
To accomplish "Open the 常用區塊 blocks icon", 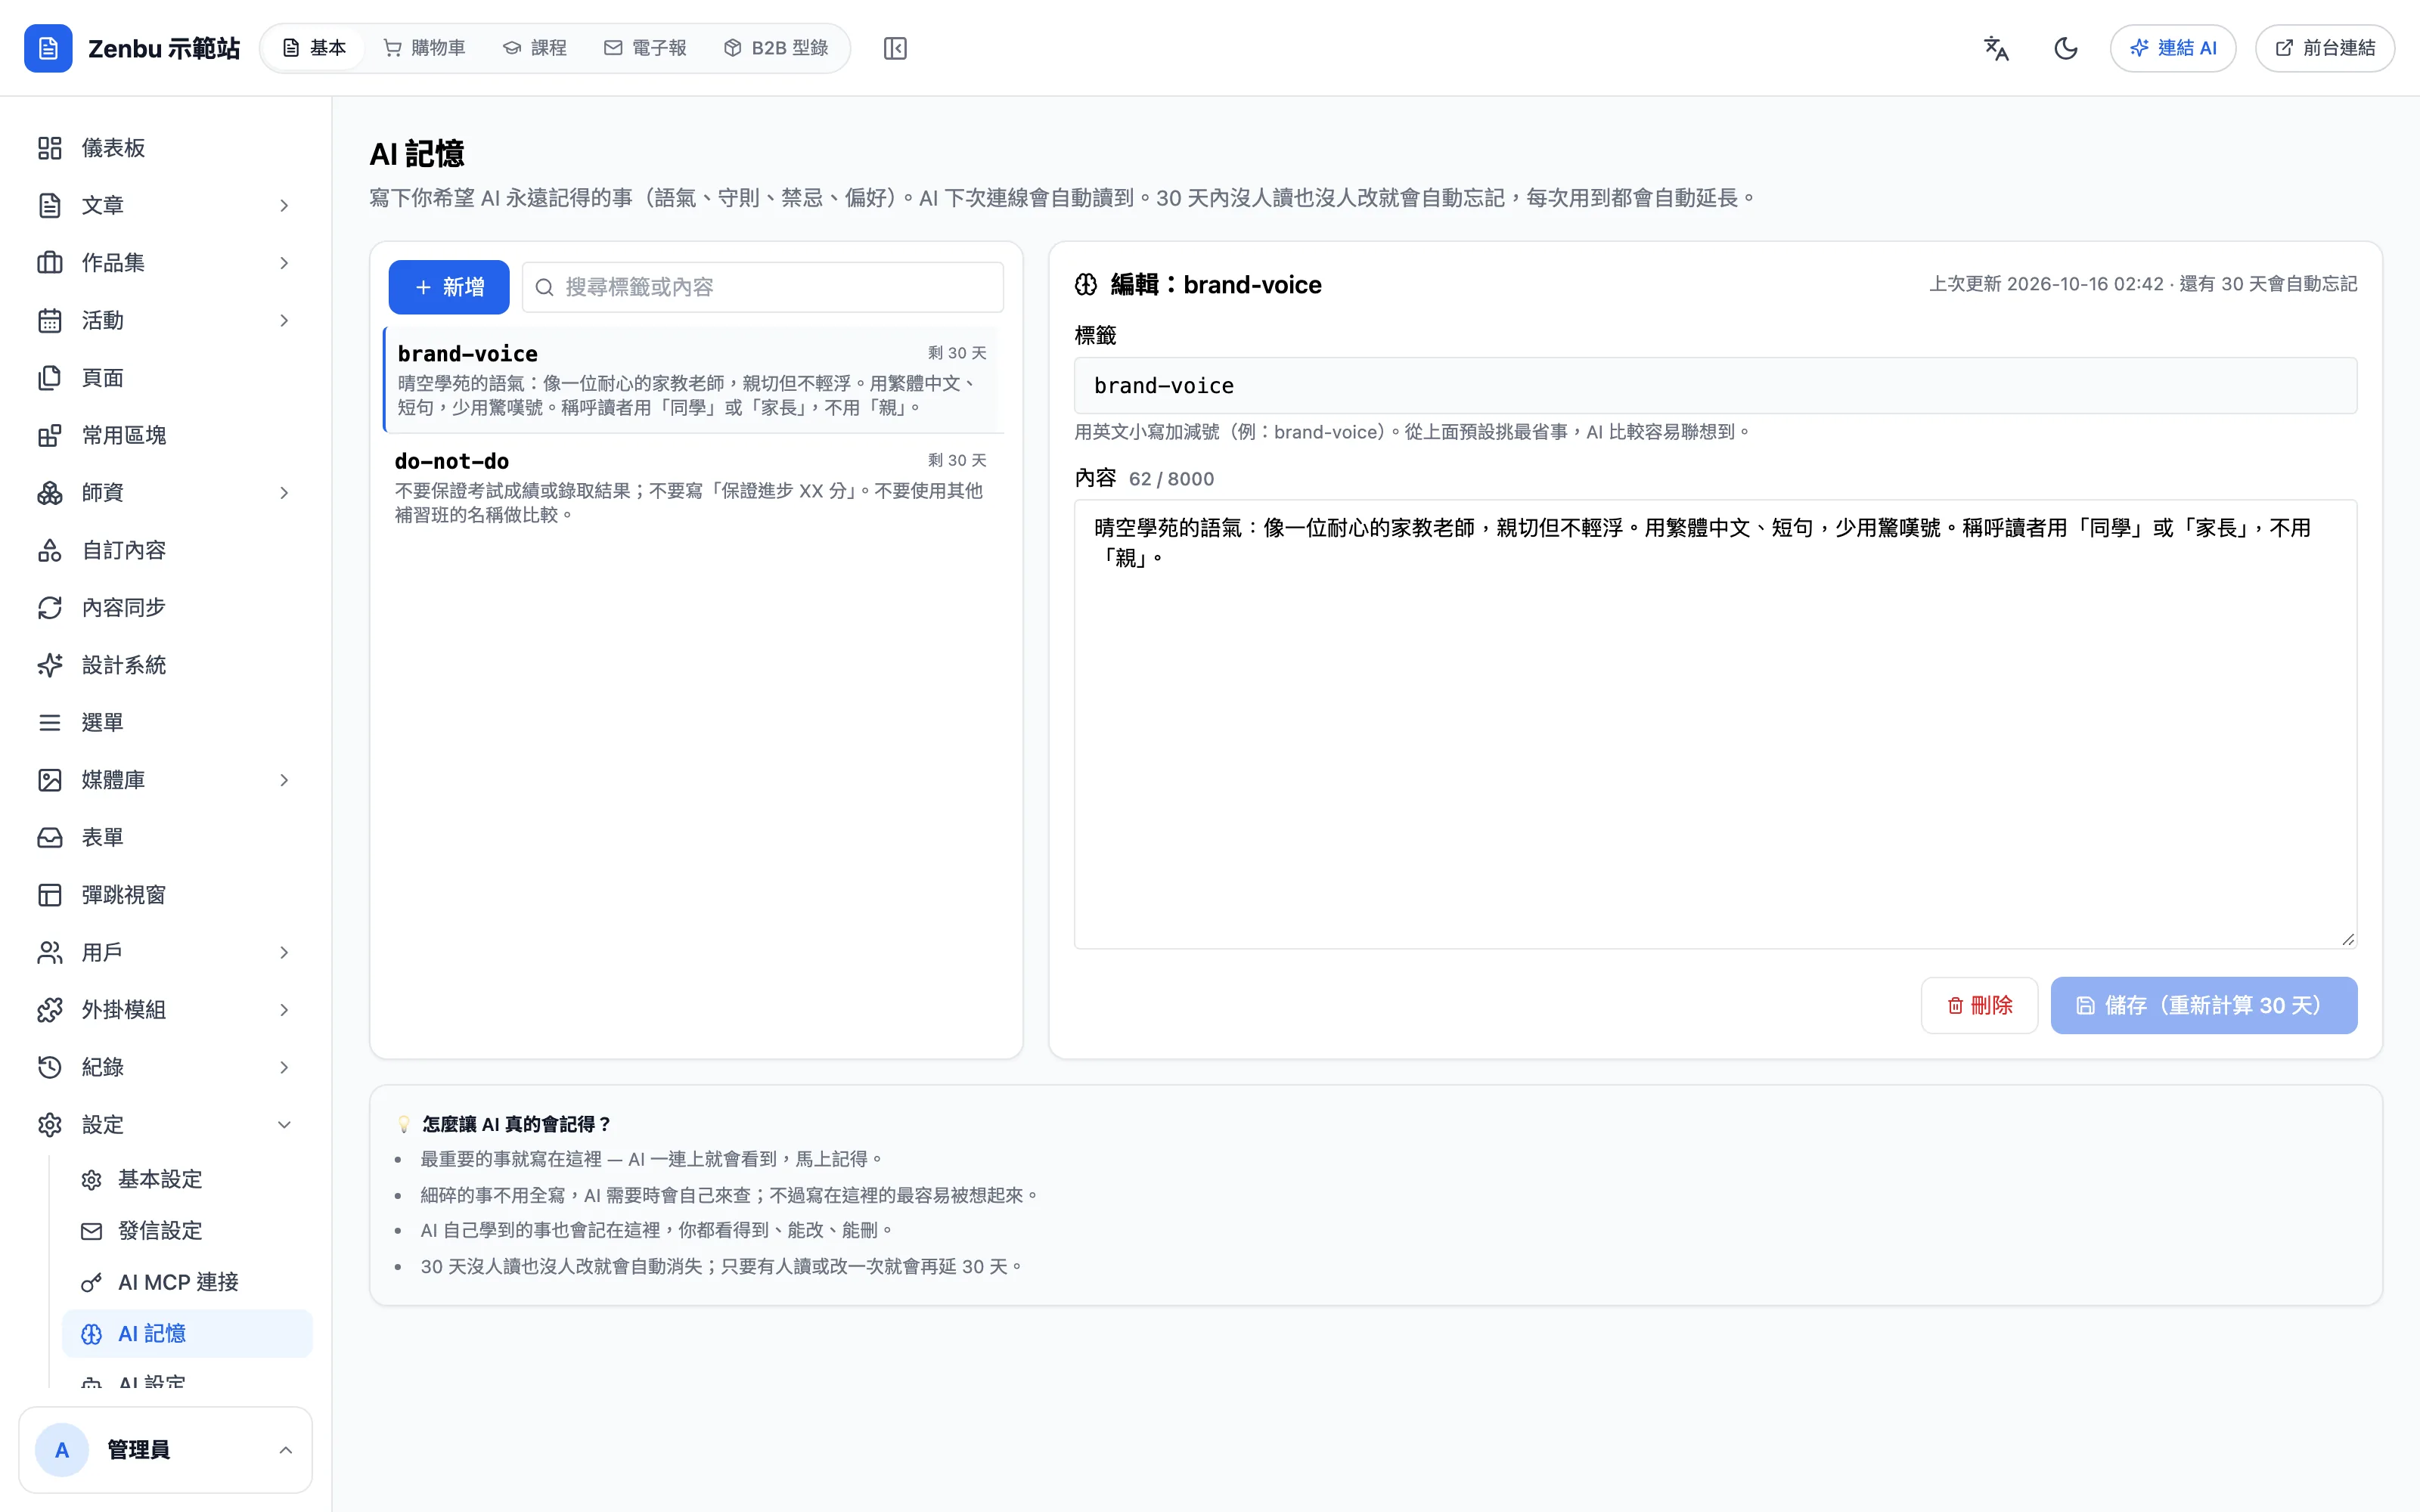I will pos(50,435).
